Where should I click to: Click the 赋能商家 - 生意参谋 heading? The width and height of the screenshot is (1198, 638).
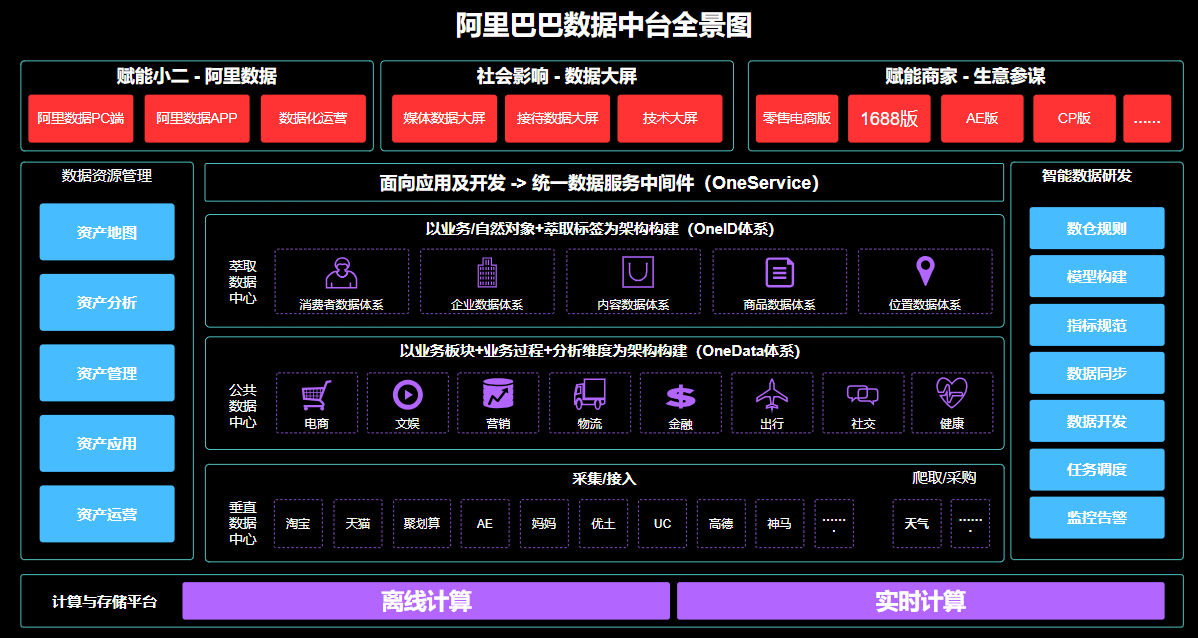[x=965, y=76]
